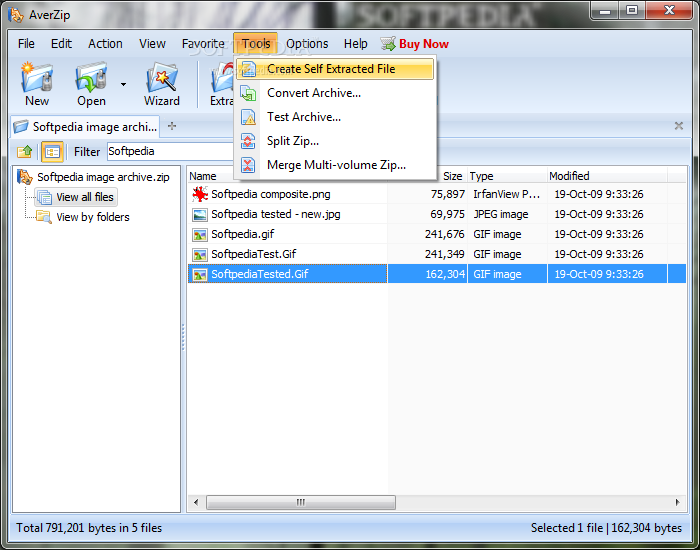Select View by folders tree item
Image resolution: width=700 pixels, height=550 pixels.
(x=93, y=217)
